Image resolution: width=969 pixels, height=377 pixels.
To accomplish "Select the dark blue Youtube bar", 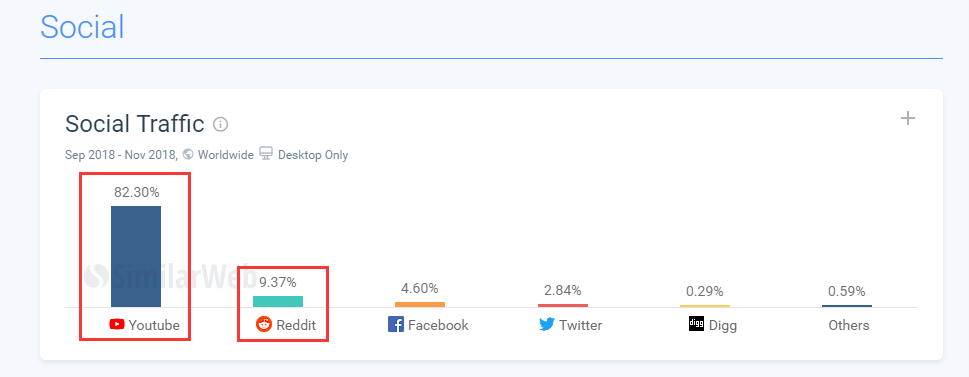I will pos(136,256).
